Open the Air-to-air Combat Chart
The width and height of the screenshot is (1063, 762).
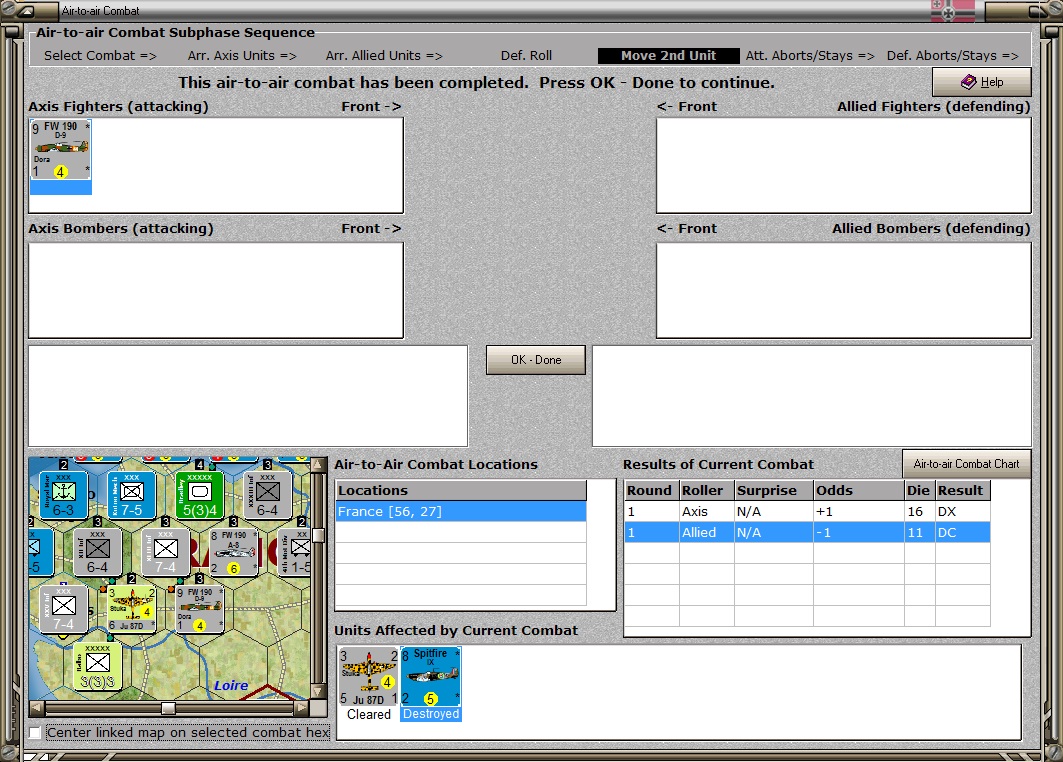[x=966, y=464]
